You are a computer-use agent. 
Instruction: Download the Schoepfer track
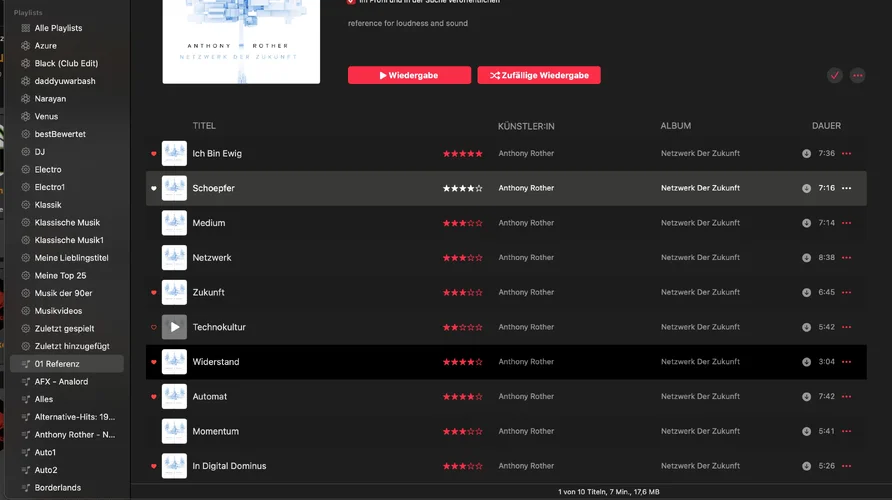tap(806, 188)
